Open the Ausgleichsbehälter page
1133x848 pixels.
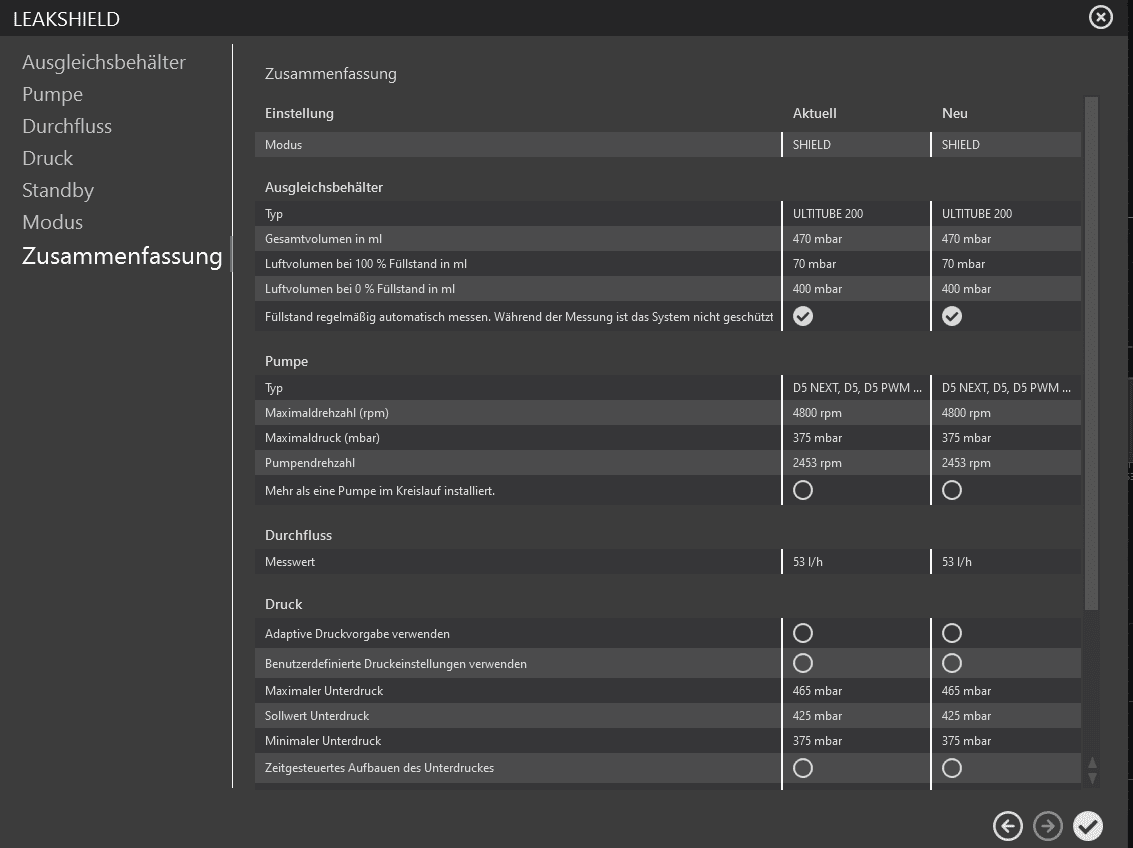pyautogui.click(x=104, y=62)
